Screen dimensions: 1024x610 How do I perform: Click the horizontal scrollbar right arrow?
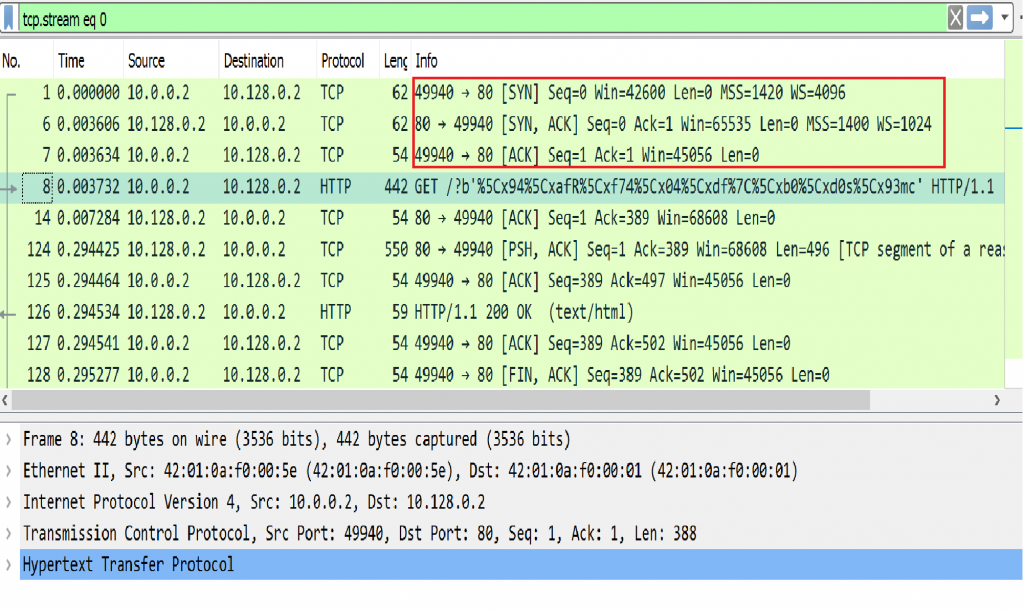coord(997,400)
